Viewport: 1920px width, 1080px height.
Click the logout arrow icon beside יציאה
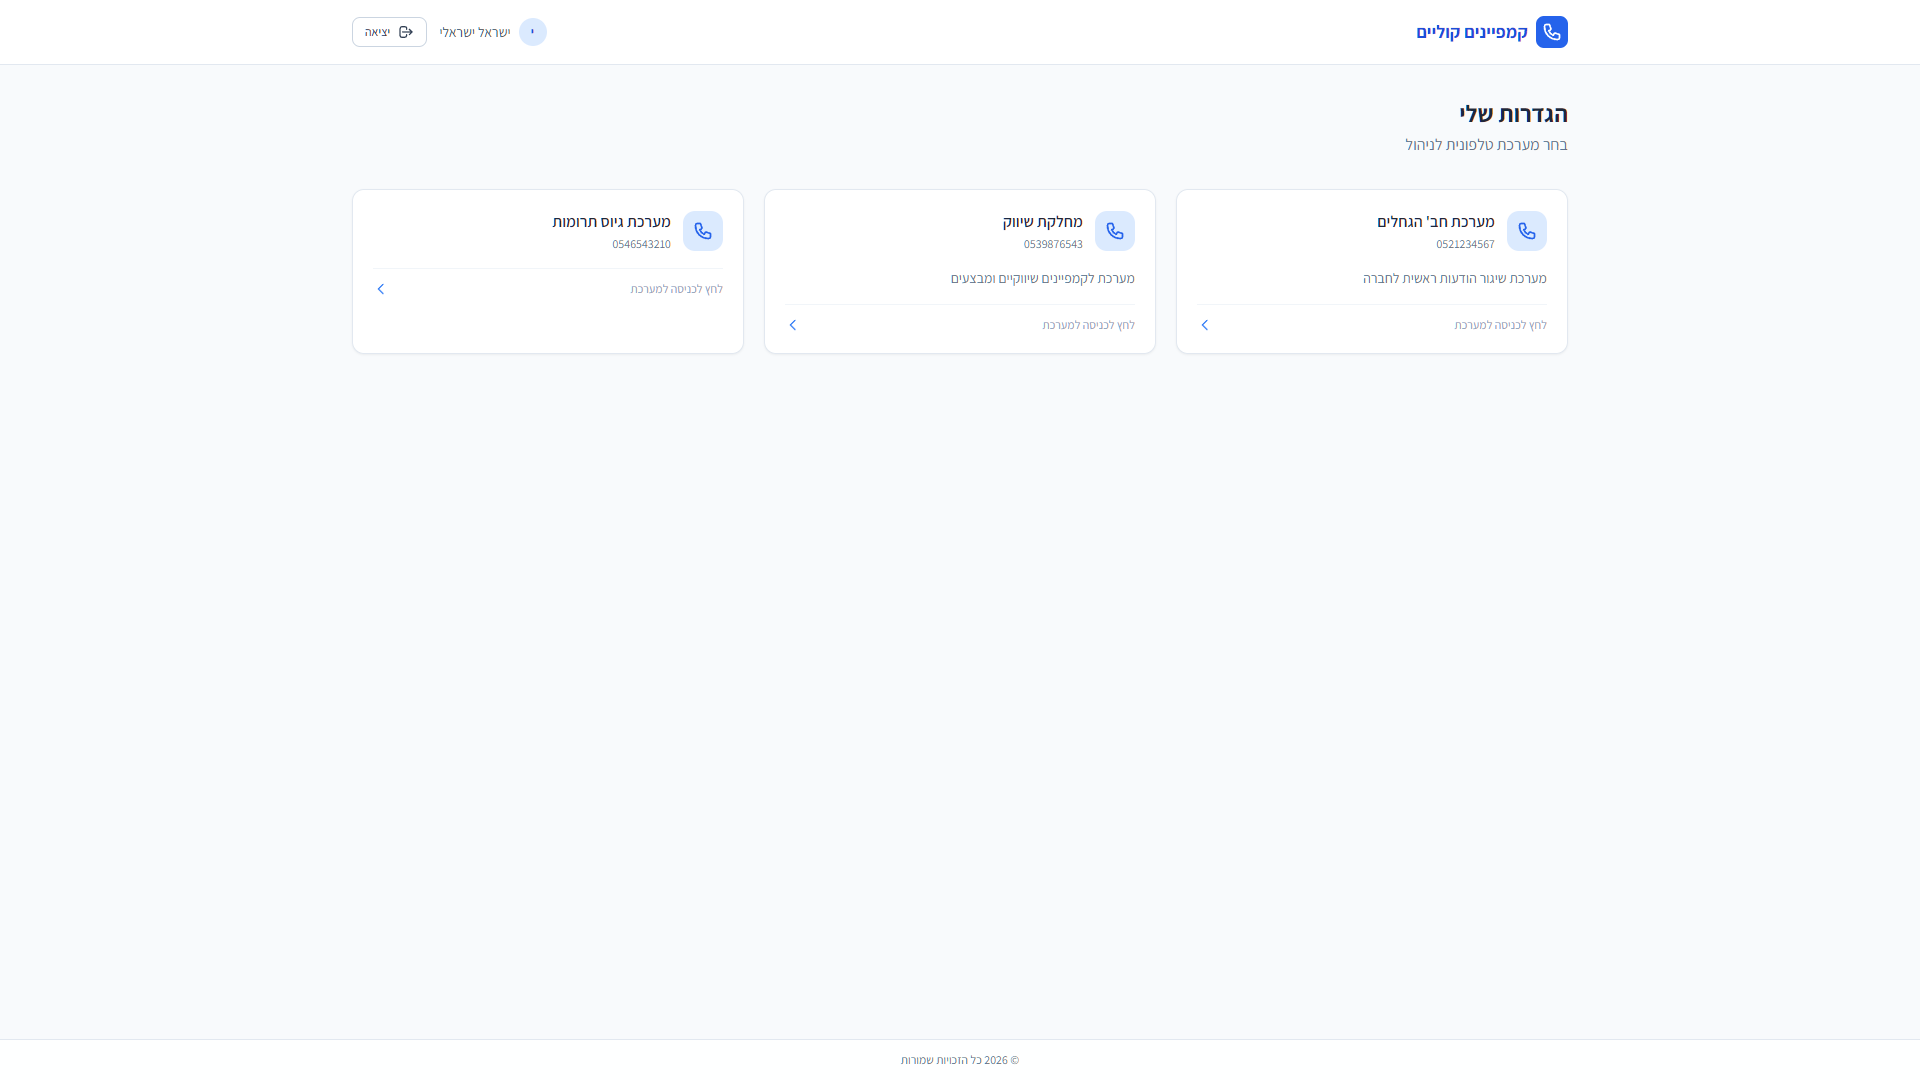(x=406, y=32)
